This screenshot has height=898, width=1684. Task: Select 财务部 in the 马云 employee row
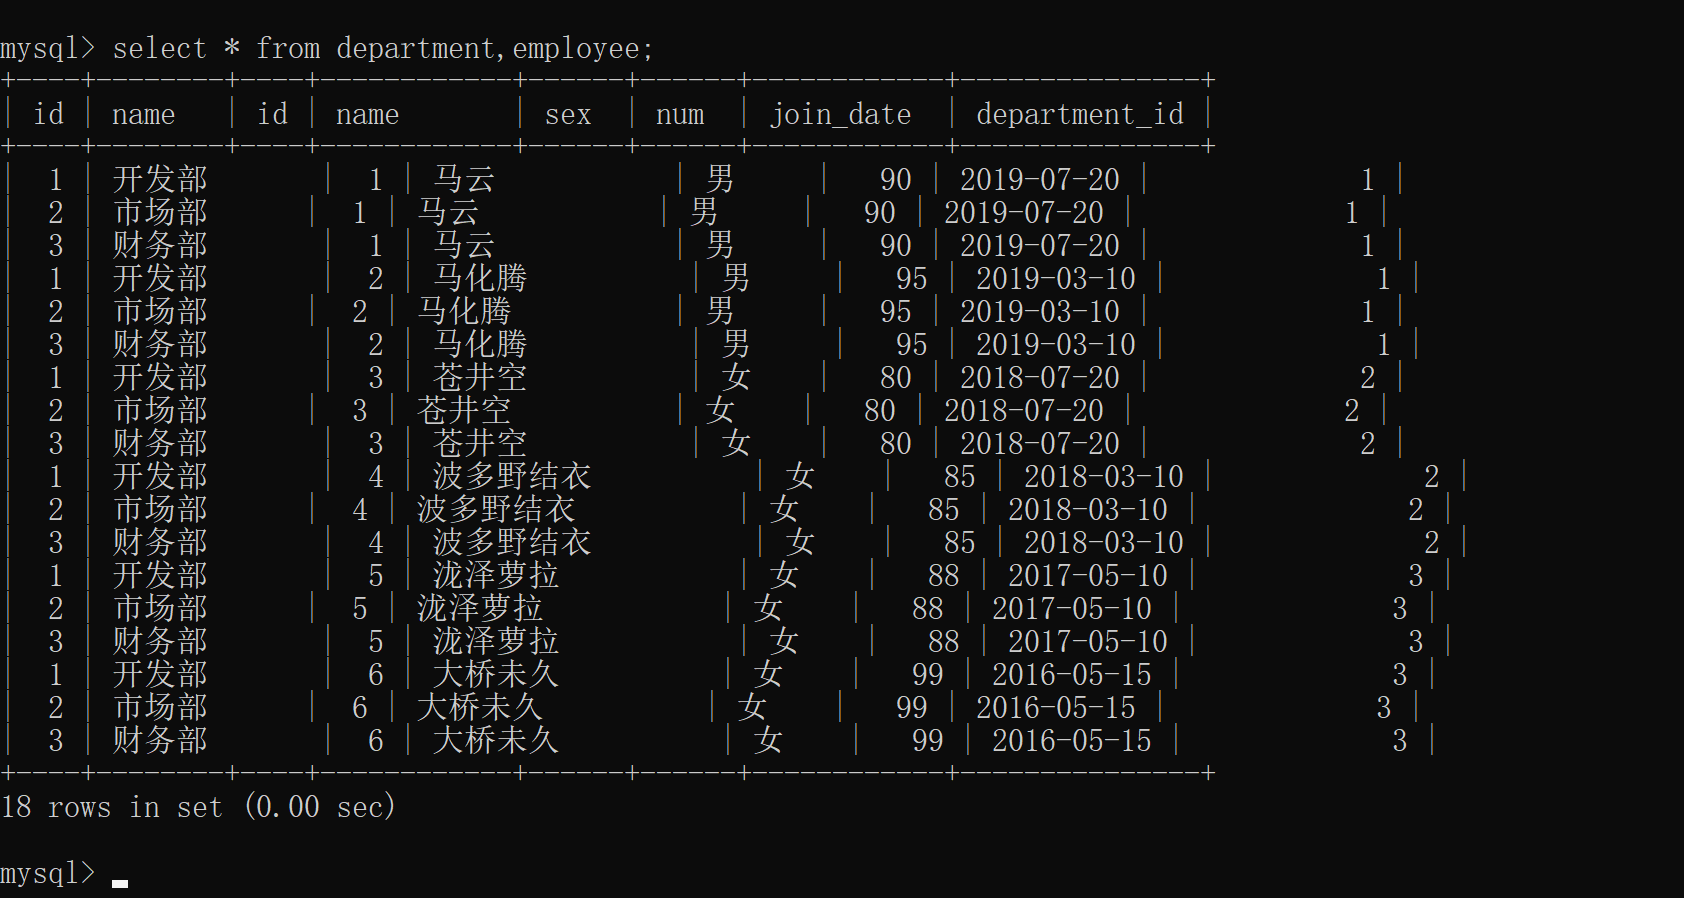pyautogui.click(x=160, y=245)
